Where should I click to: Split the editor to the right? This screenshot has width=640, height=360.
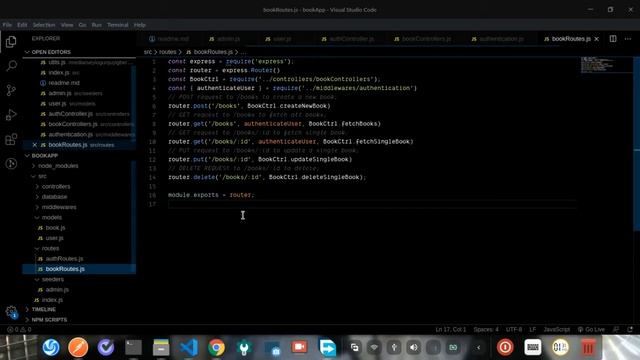click(613, 39)
